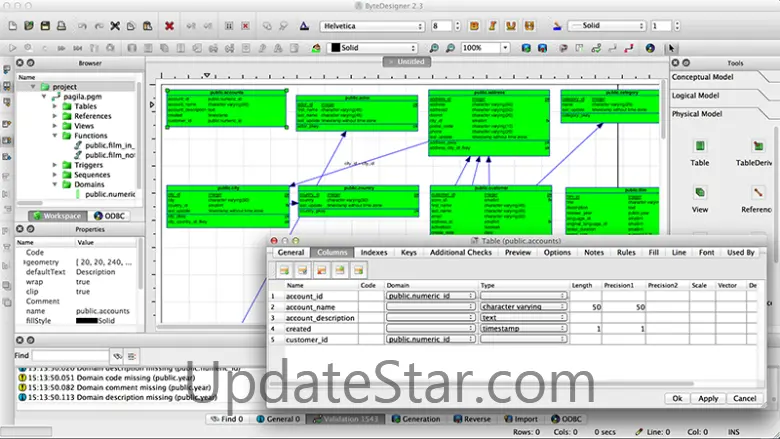This screenshot has height=439, width=780.
Task: Click the red delete column icon in the dialog
Action: [x=321, y=270]
